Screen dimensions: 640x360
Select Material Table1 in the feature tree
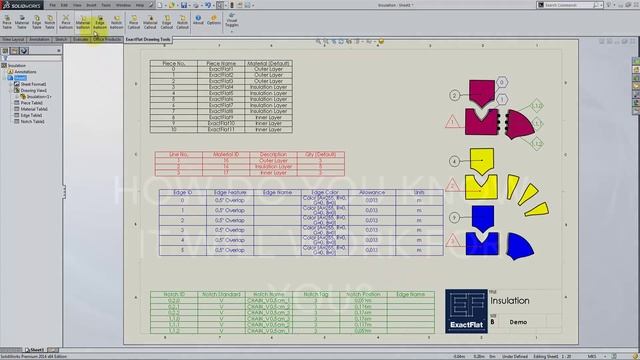[34, 109]
